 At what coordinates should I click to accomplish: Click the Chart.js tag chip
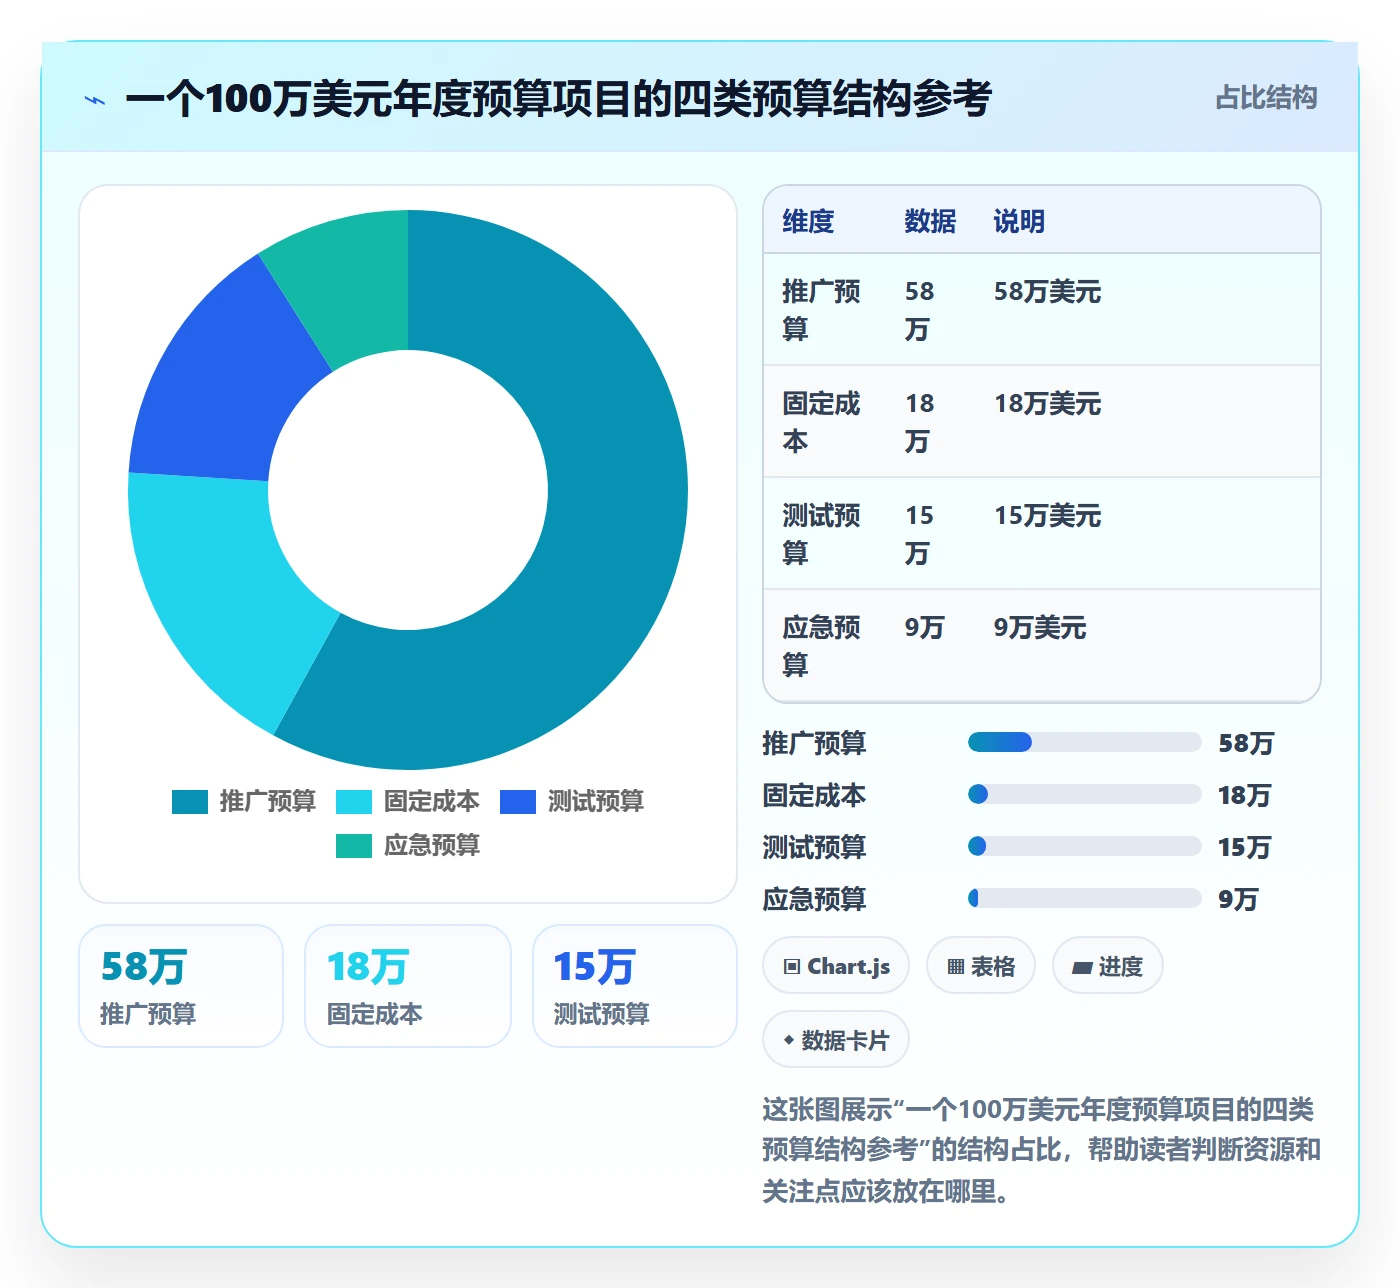coord(836,966)
